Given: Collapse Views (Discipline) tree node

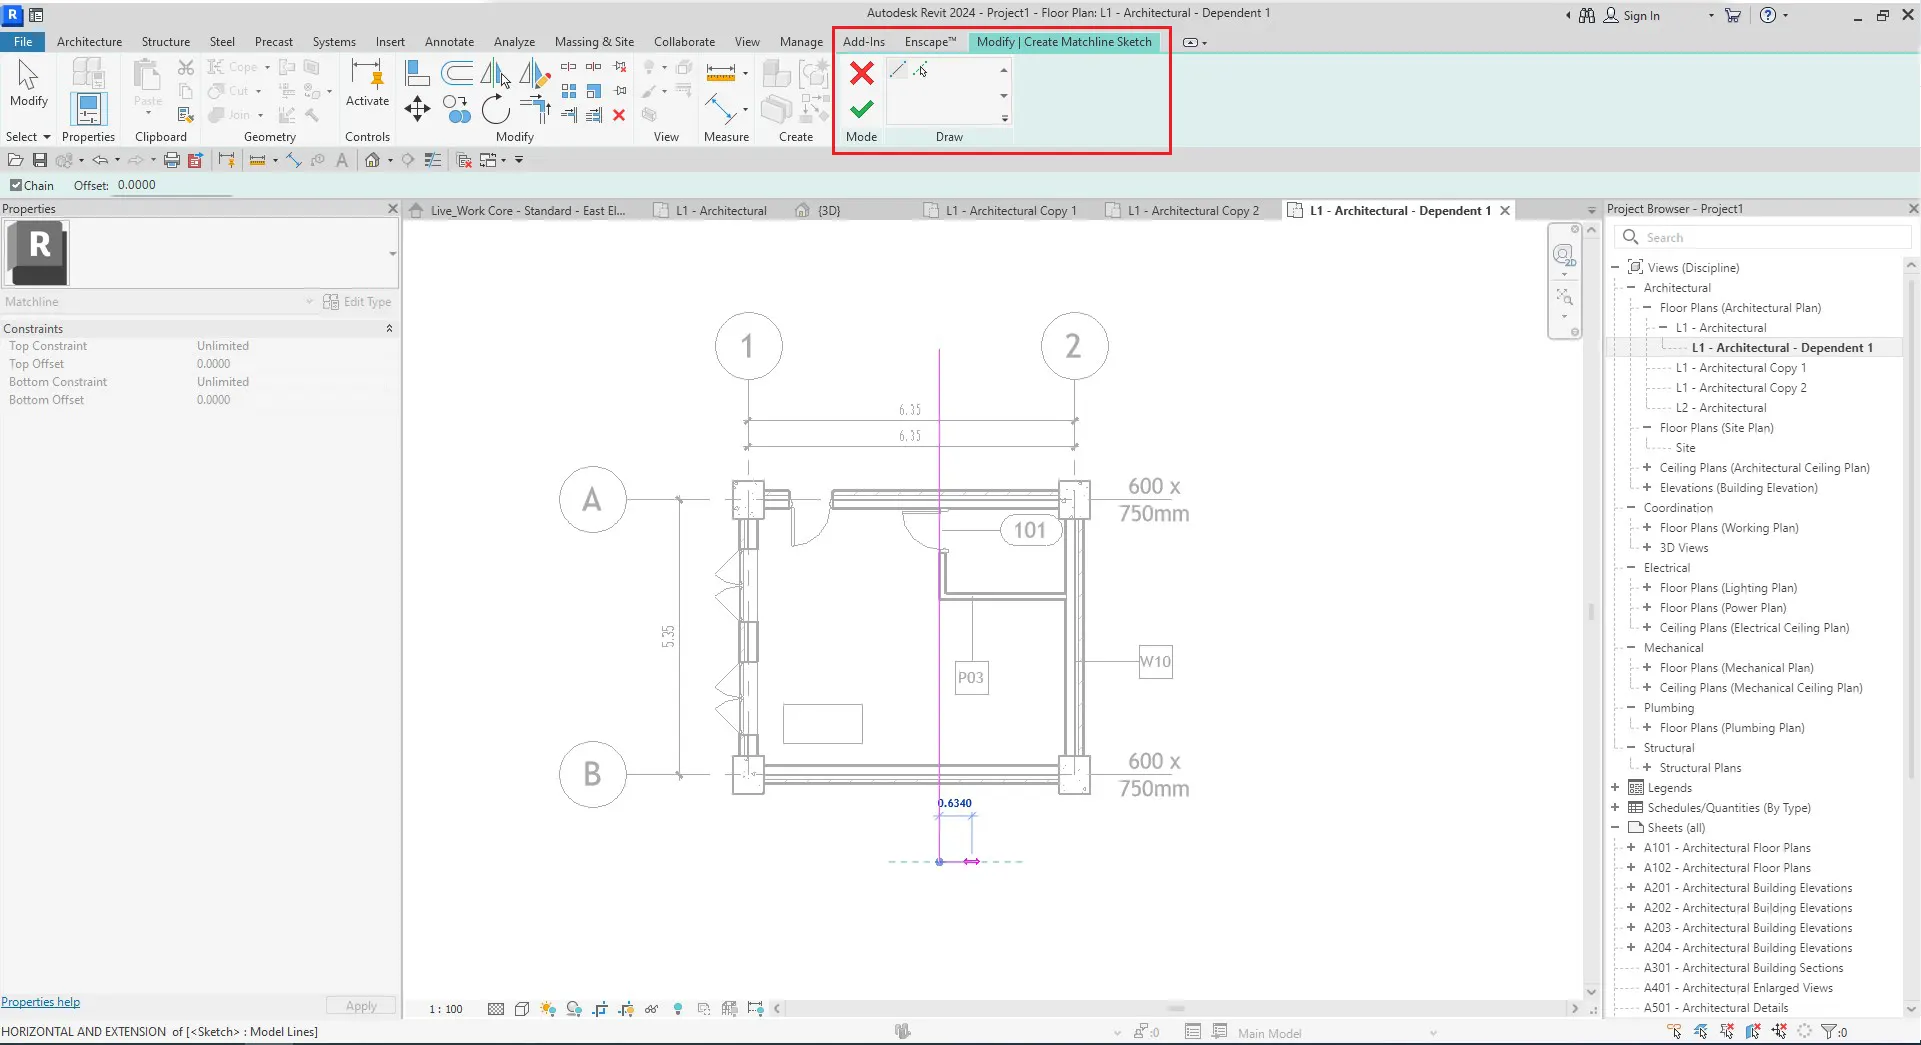Looking at the screenshot, I should pos(1615,268).
